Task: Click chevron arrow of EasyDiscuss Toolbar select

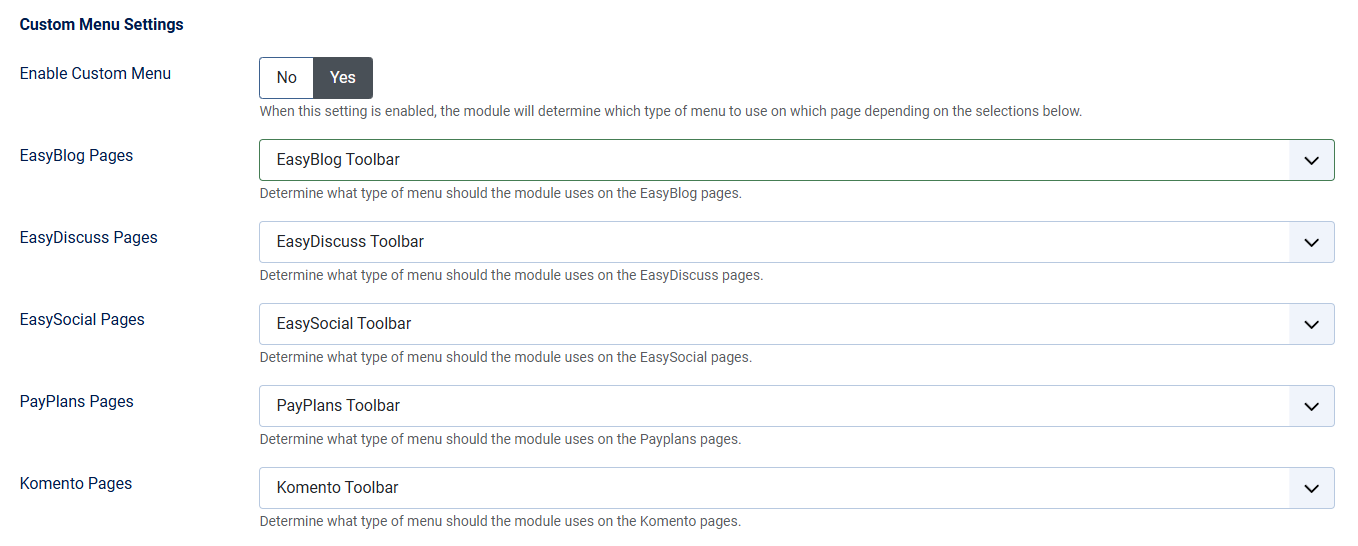Action: coord(1312,242)
